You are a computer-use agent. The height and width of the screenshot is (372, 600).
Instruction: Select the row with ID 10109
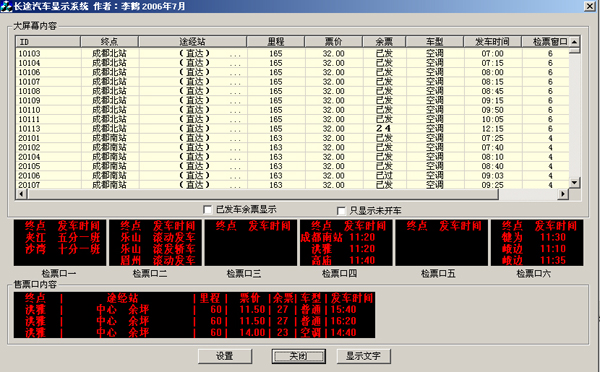(293, 100)
